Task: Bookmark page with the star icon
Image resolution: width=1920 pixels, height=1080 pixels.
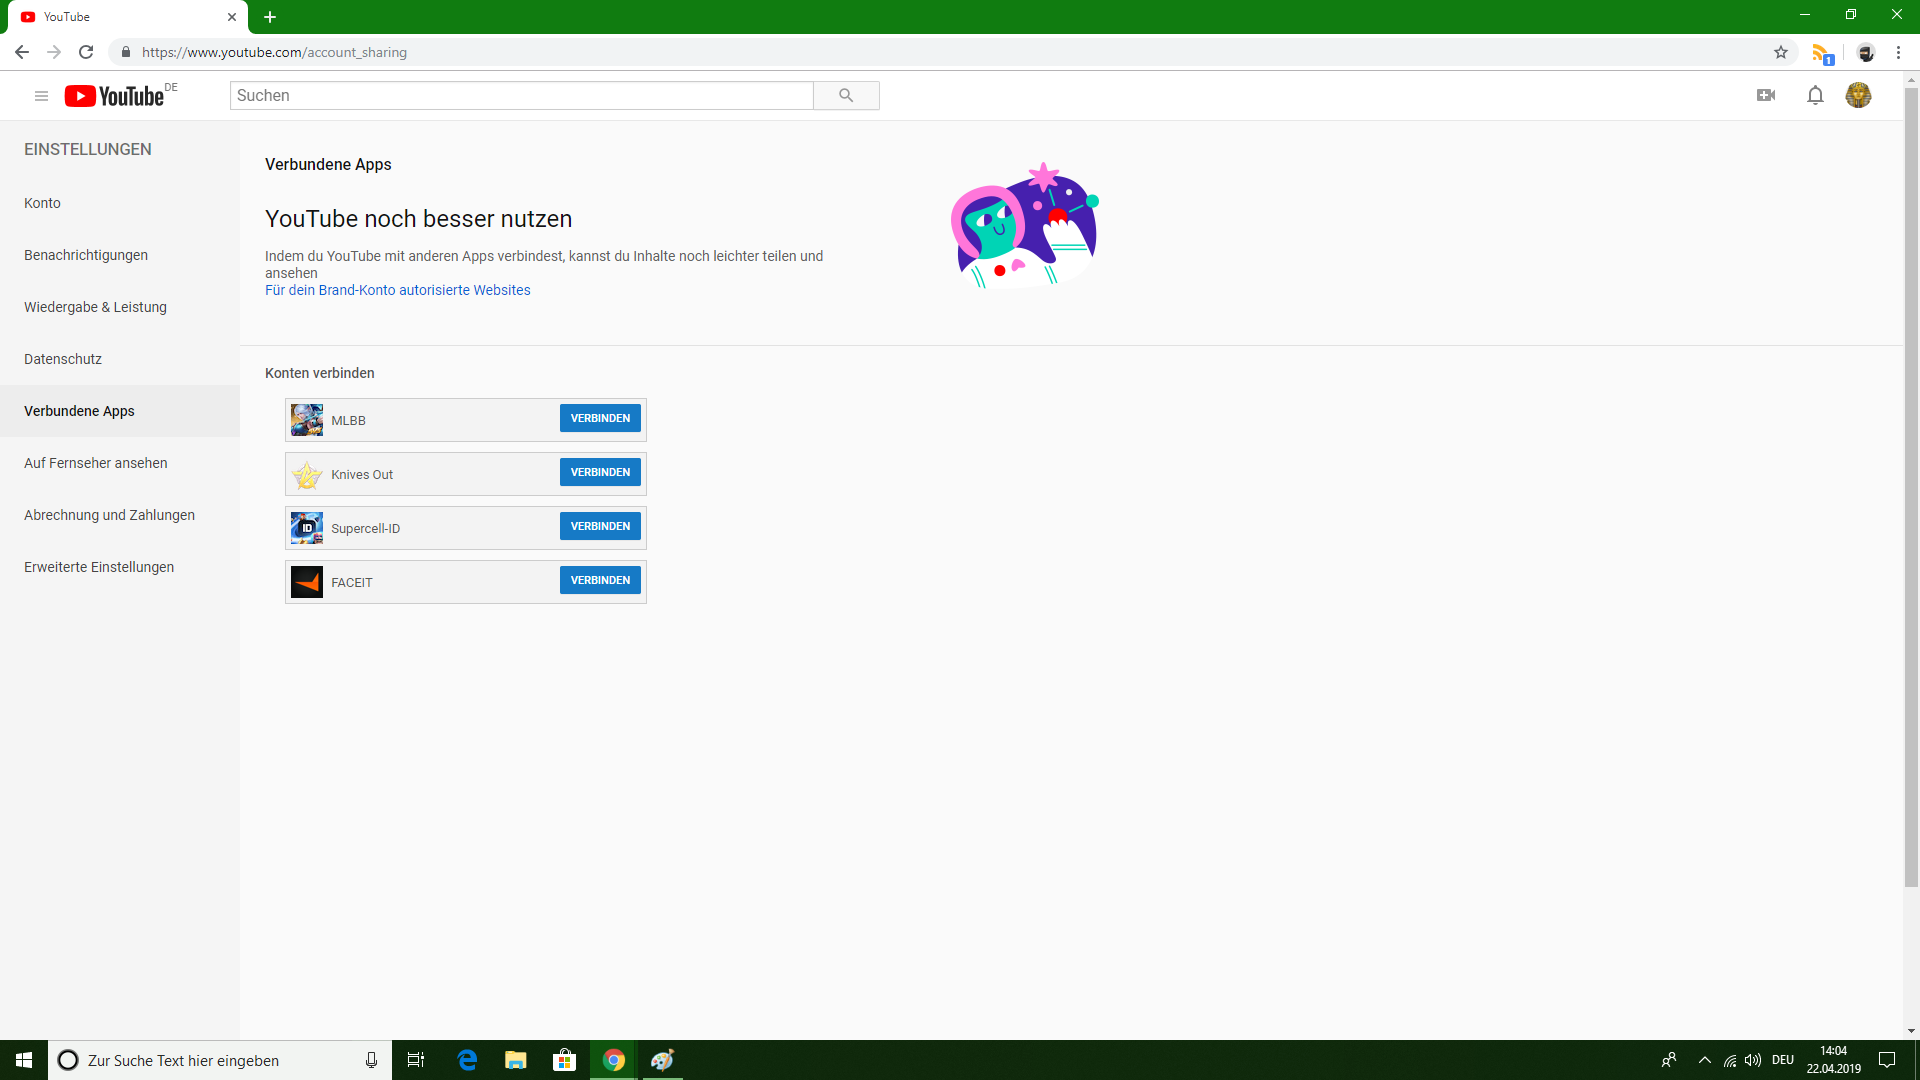Action: click(1781, 52)
